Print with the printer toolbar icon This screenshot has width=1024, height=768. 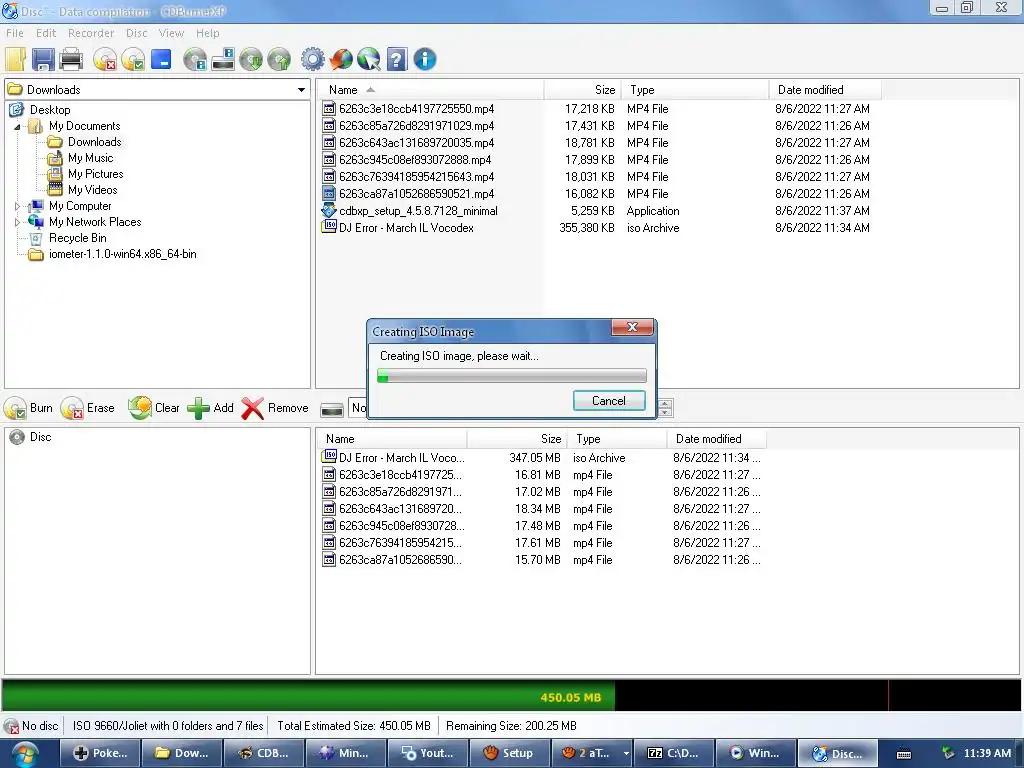tap(71, 59)
